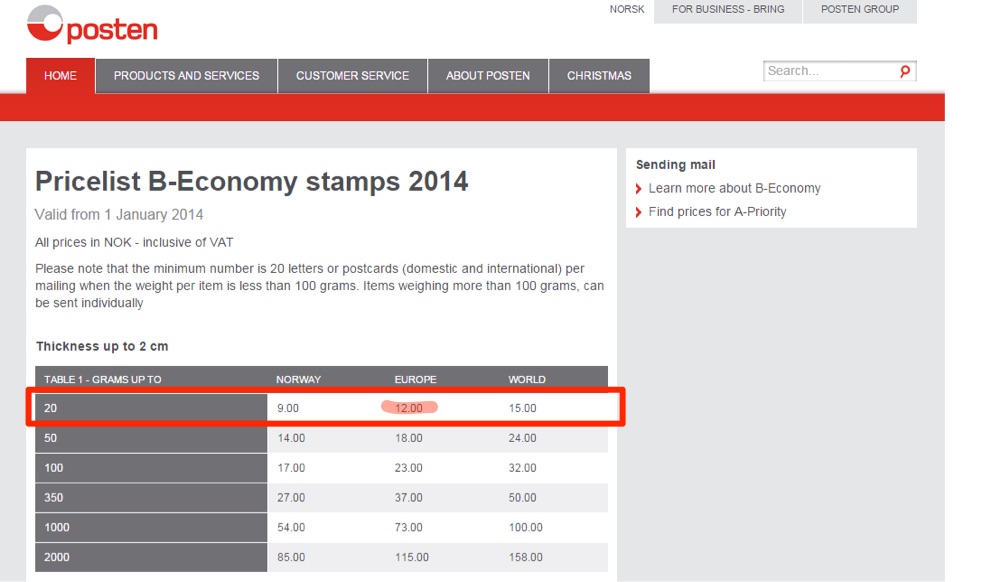986x582 pixels.
Task: Switch language to NORSK
Action: pyautogui.click(x=627, y=9)
